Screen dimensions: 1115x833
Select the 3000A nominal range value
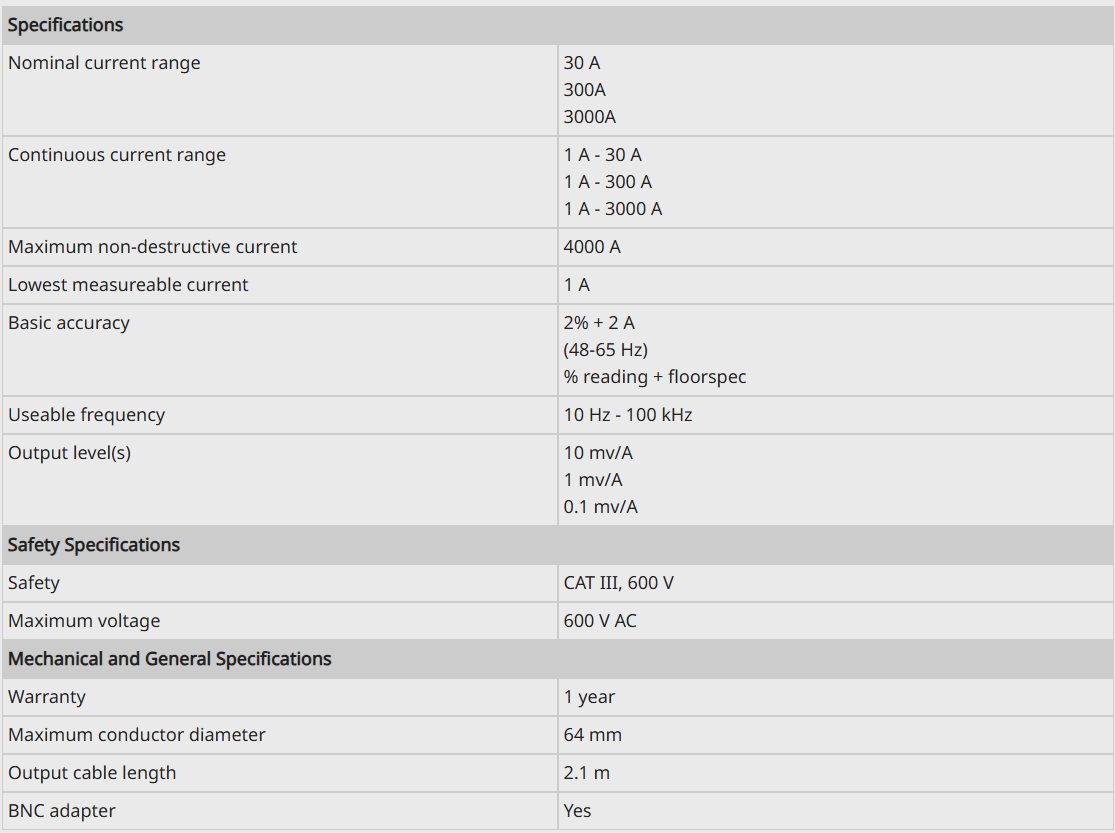pos(589,117)
